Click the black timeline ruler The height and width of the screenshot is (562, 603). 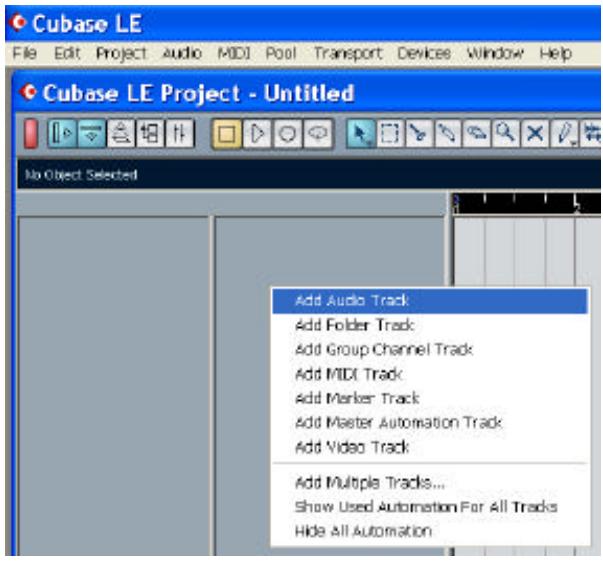click(527, 203)
